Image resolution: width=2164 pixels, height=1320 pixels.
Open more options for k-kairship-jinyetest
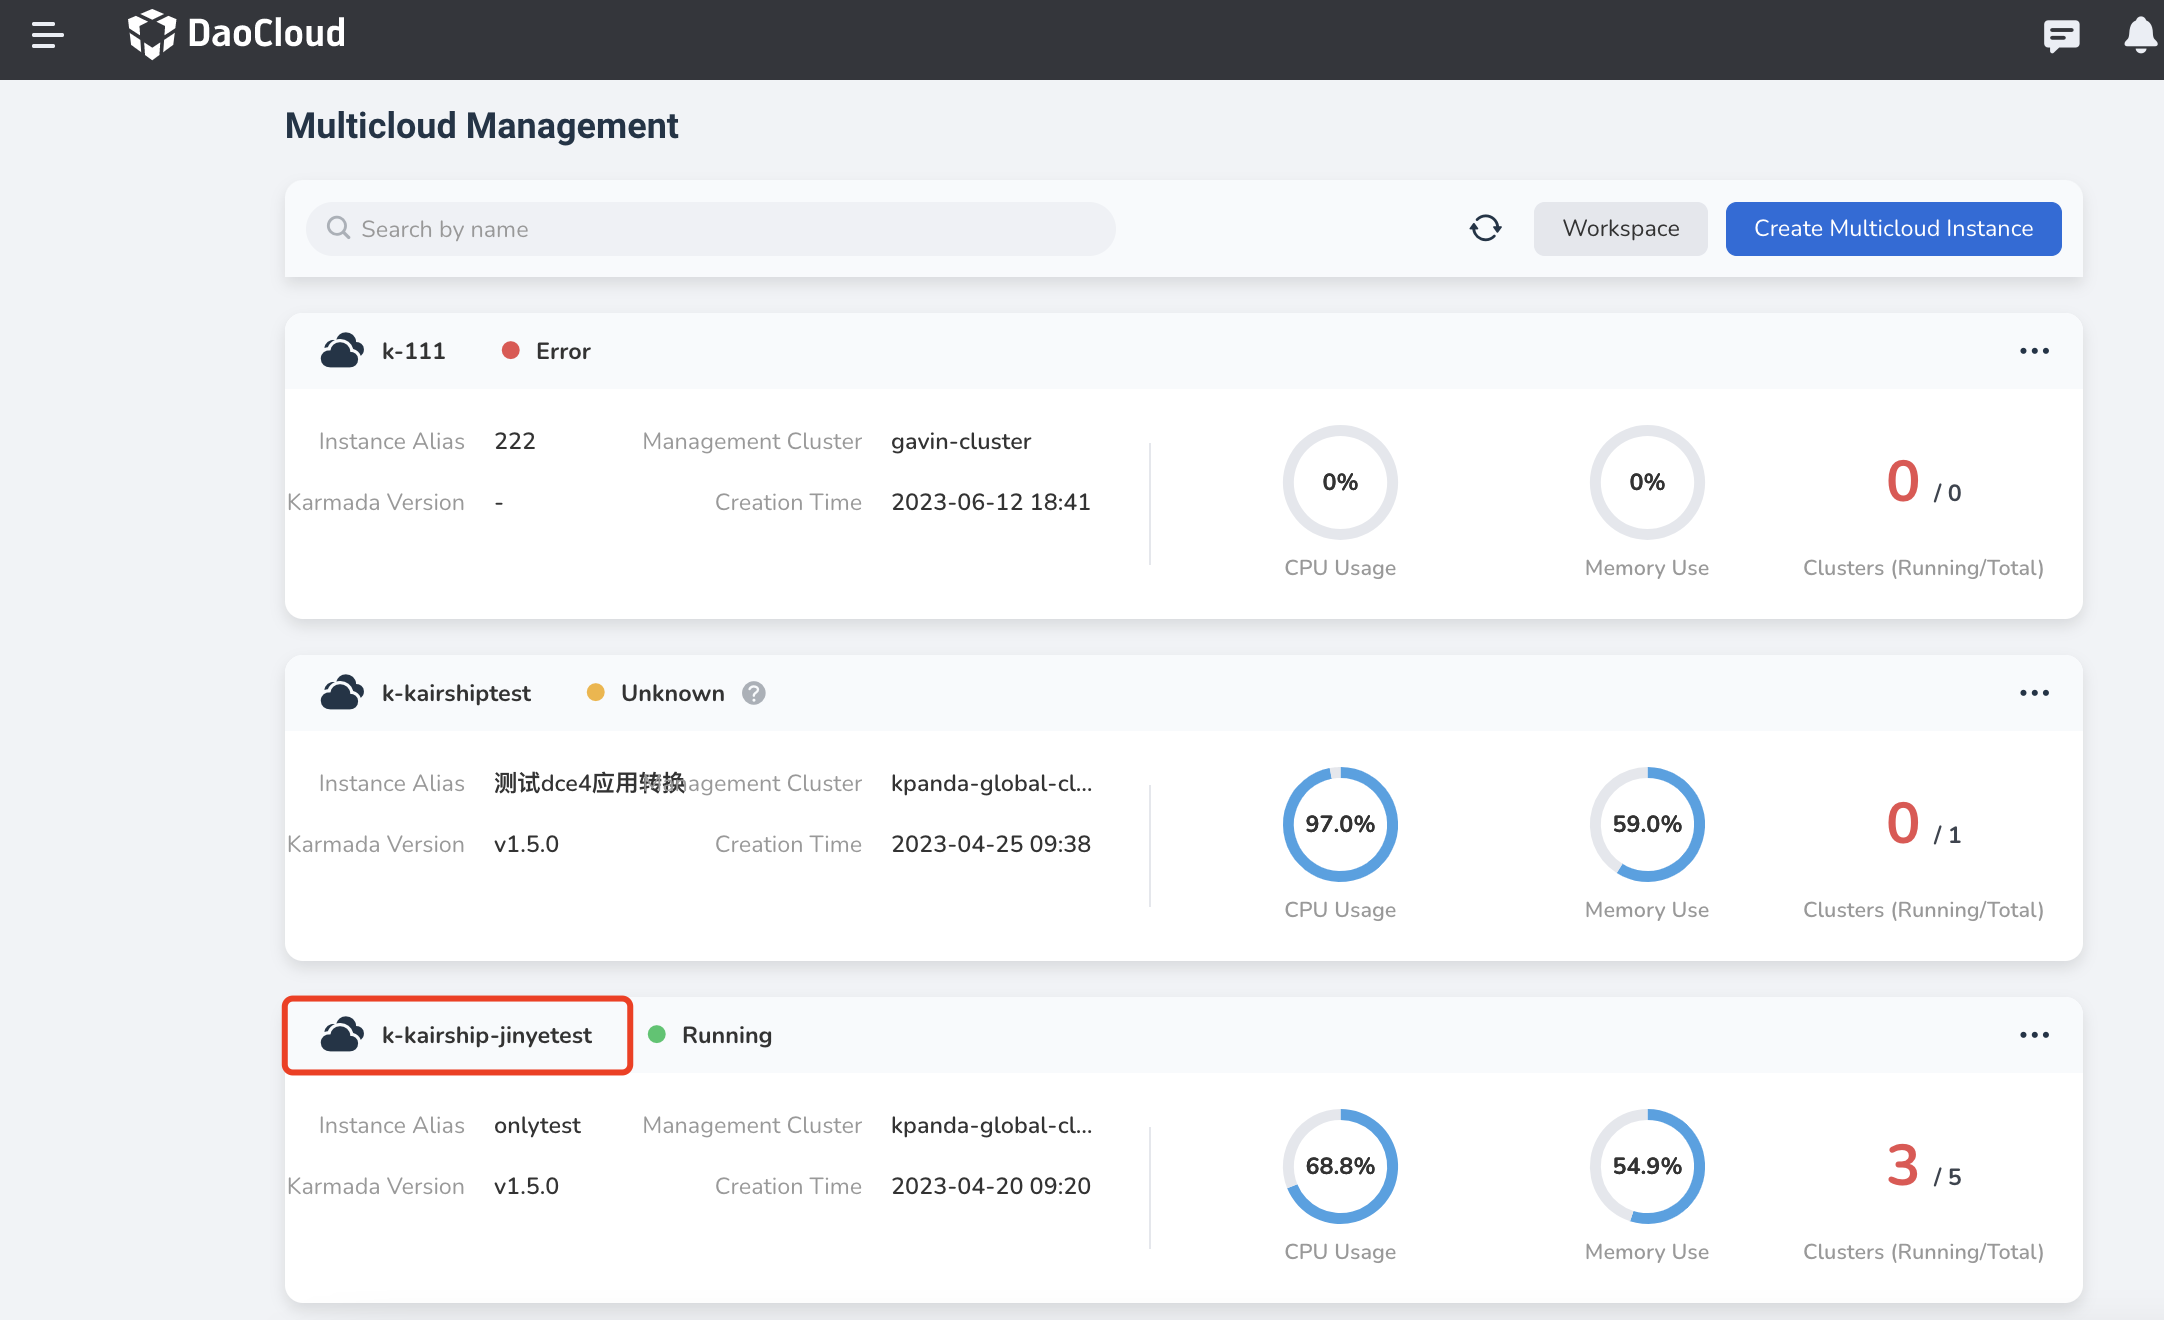pyautogui.click(x=2034, y=1035)
